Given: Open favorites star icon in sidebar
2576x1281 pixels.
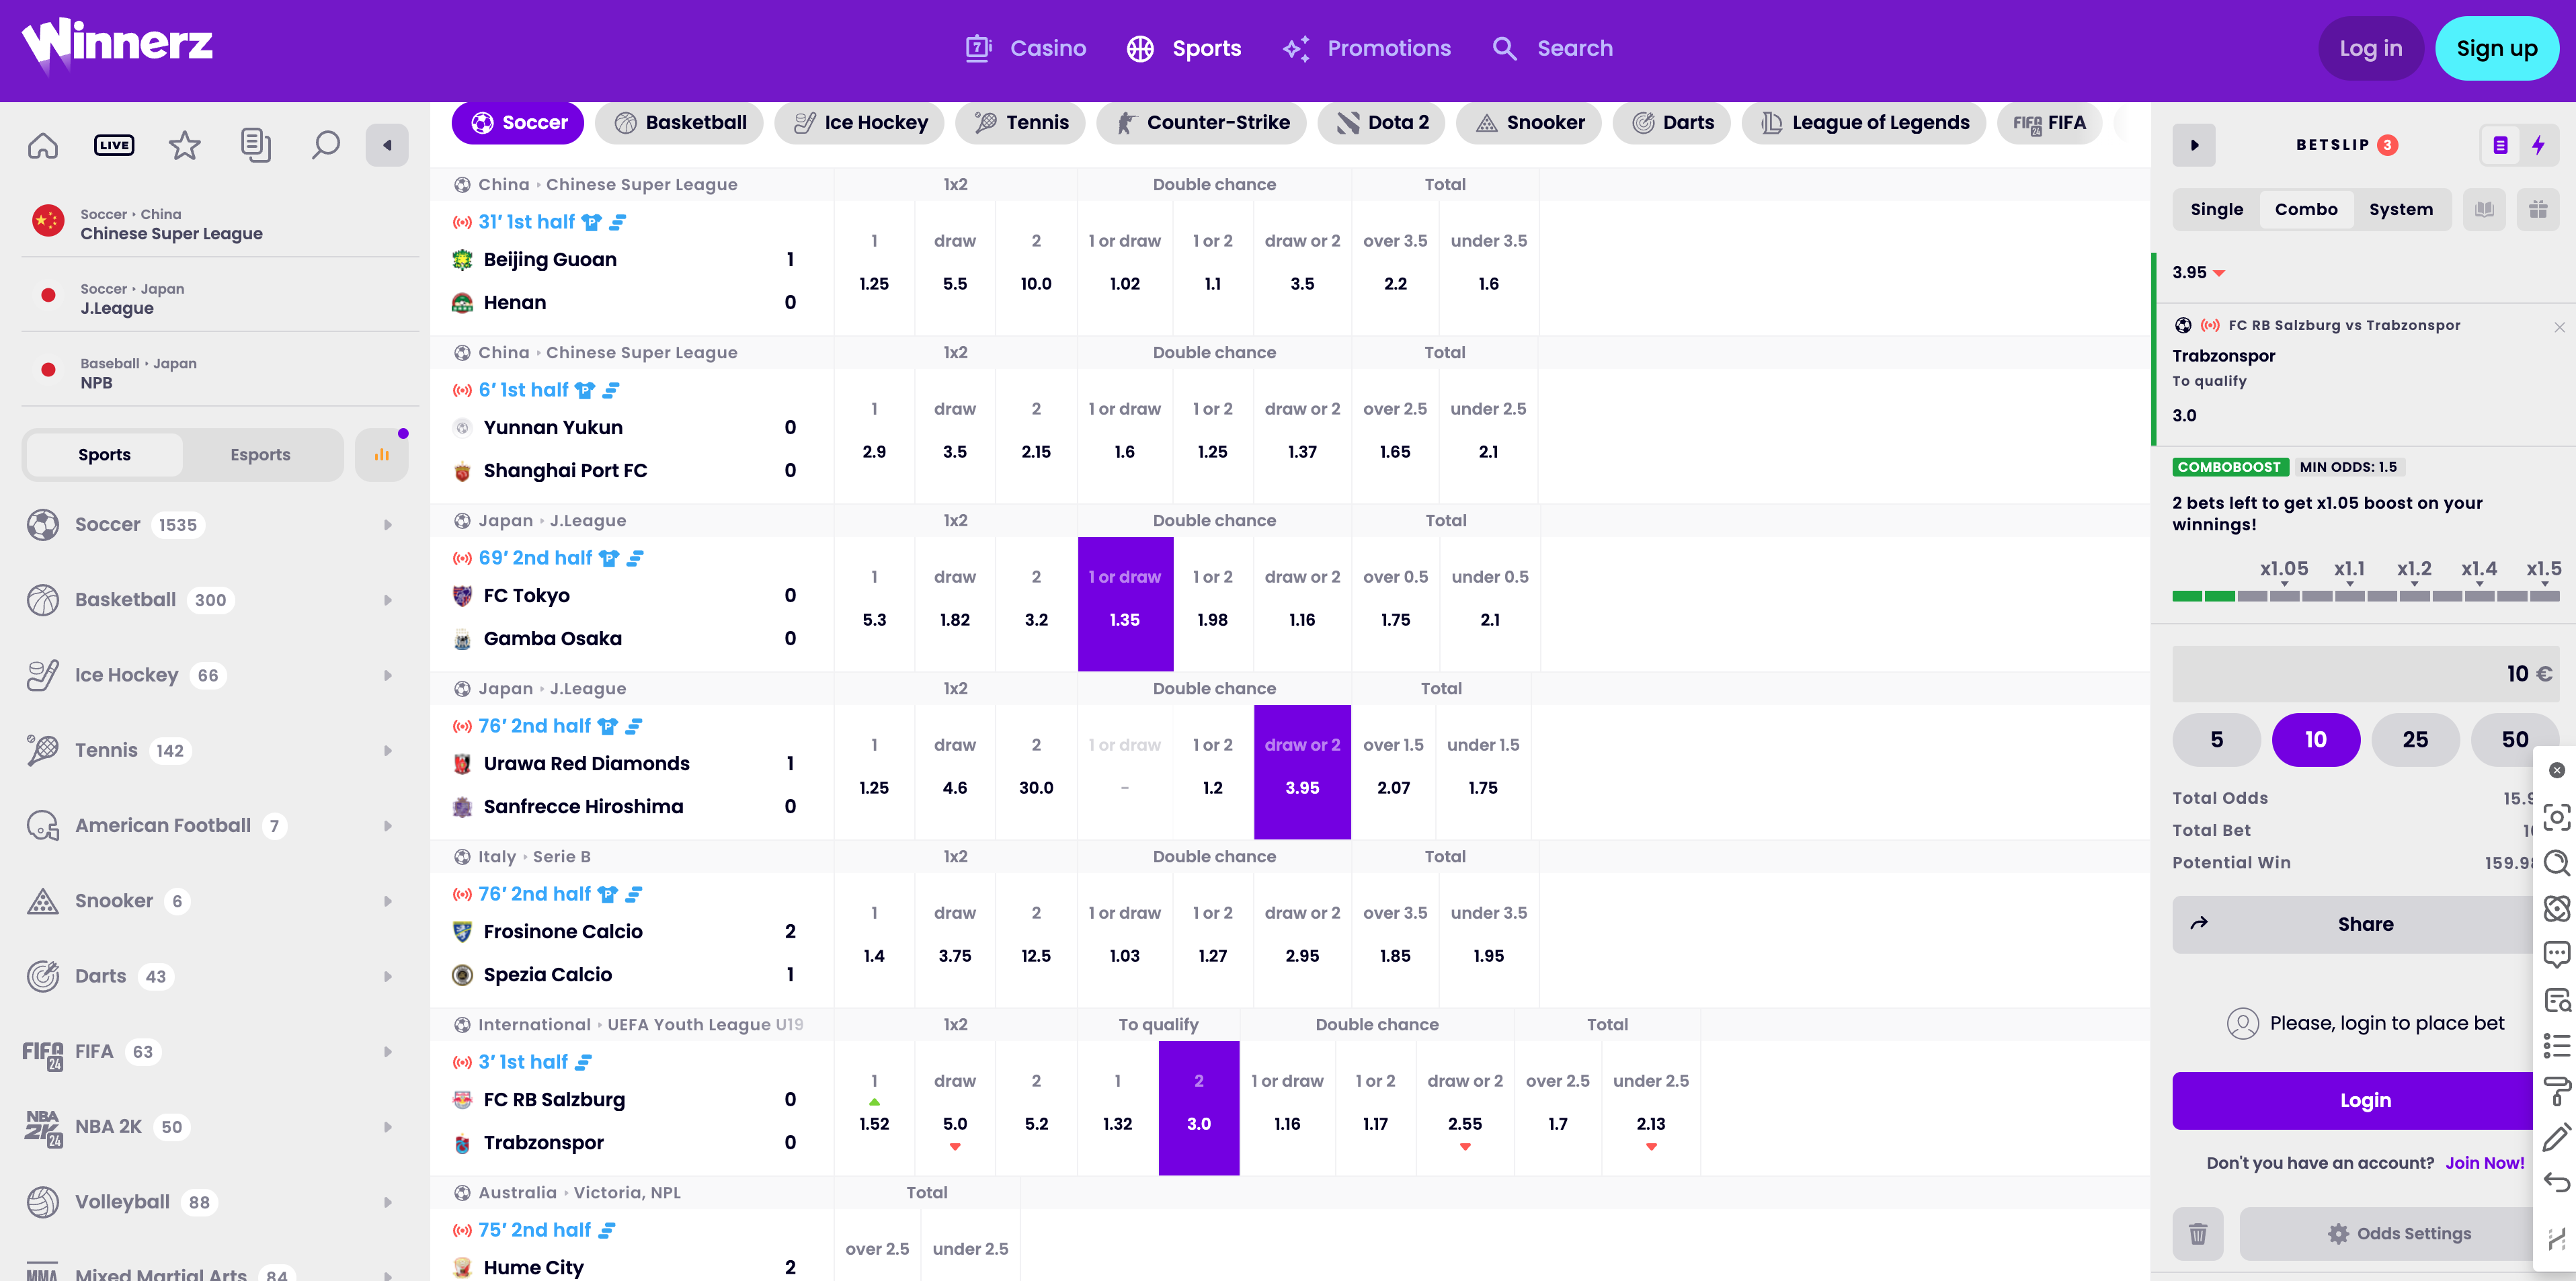Looking at the screenshot, I should coord(184,145).
